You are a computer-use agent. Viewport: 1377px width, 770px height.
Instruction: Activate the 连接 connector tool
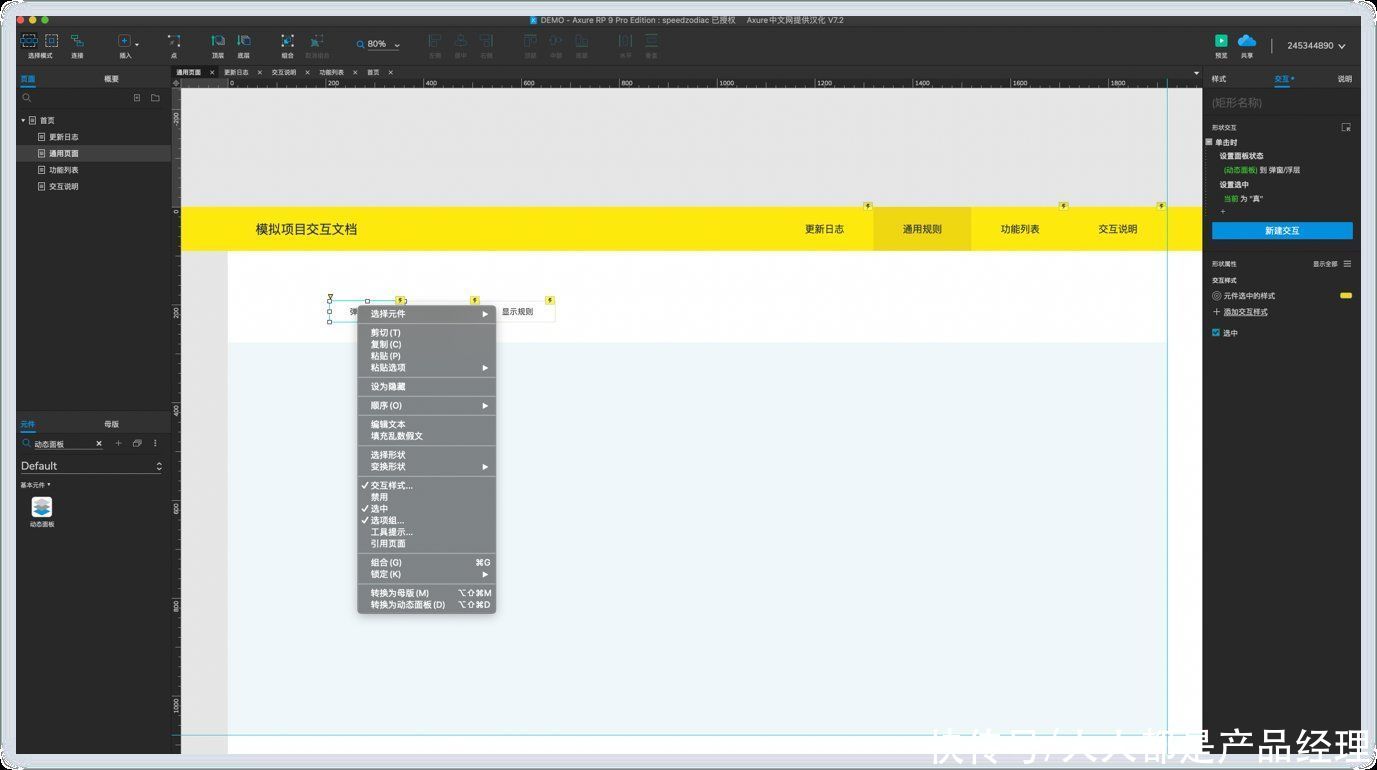77,41
